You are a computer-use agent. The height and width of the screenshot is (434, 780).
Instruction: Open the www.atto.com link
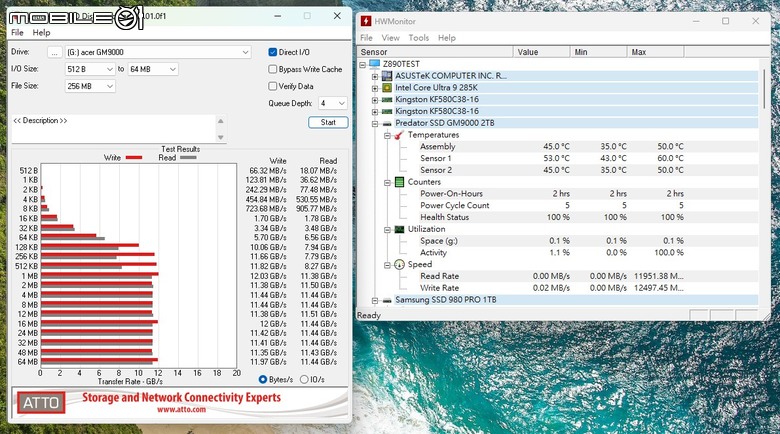pos(181,410)
